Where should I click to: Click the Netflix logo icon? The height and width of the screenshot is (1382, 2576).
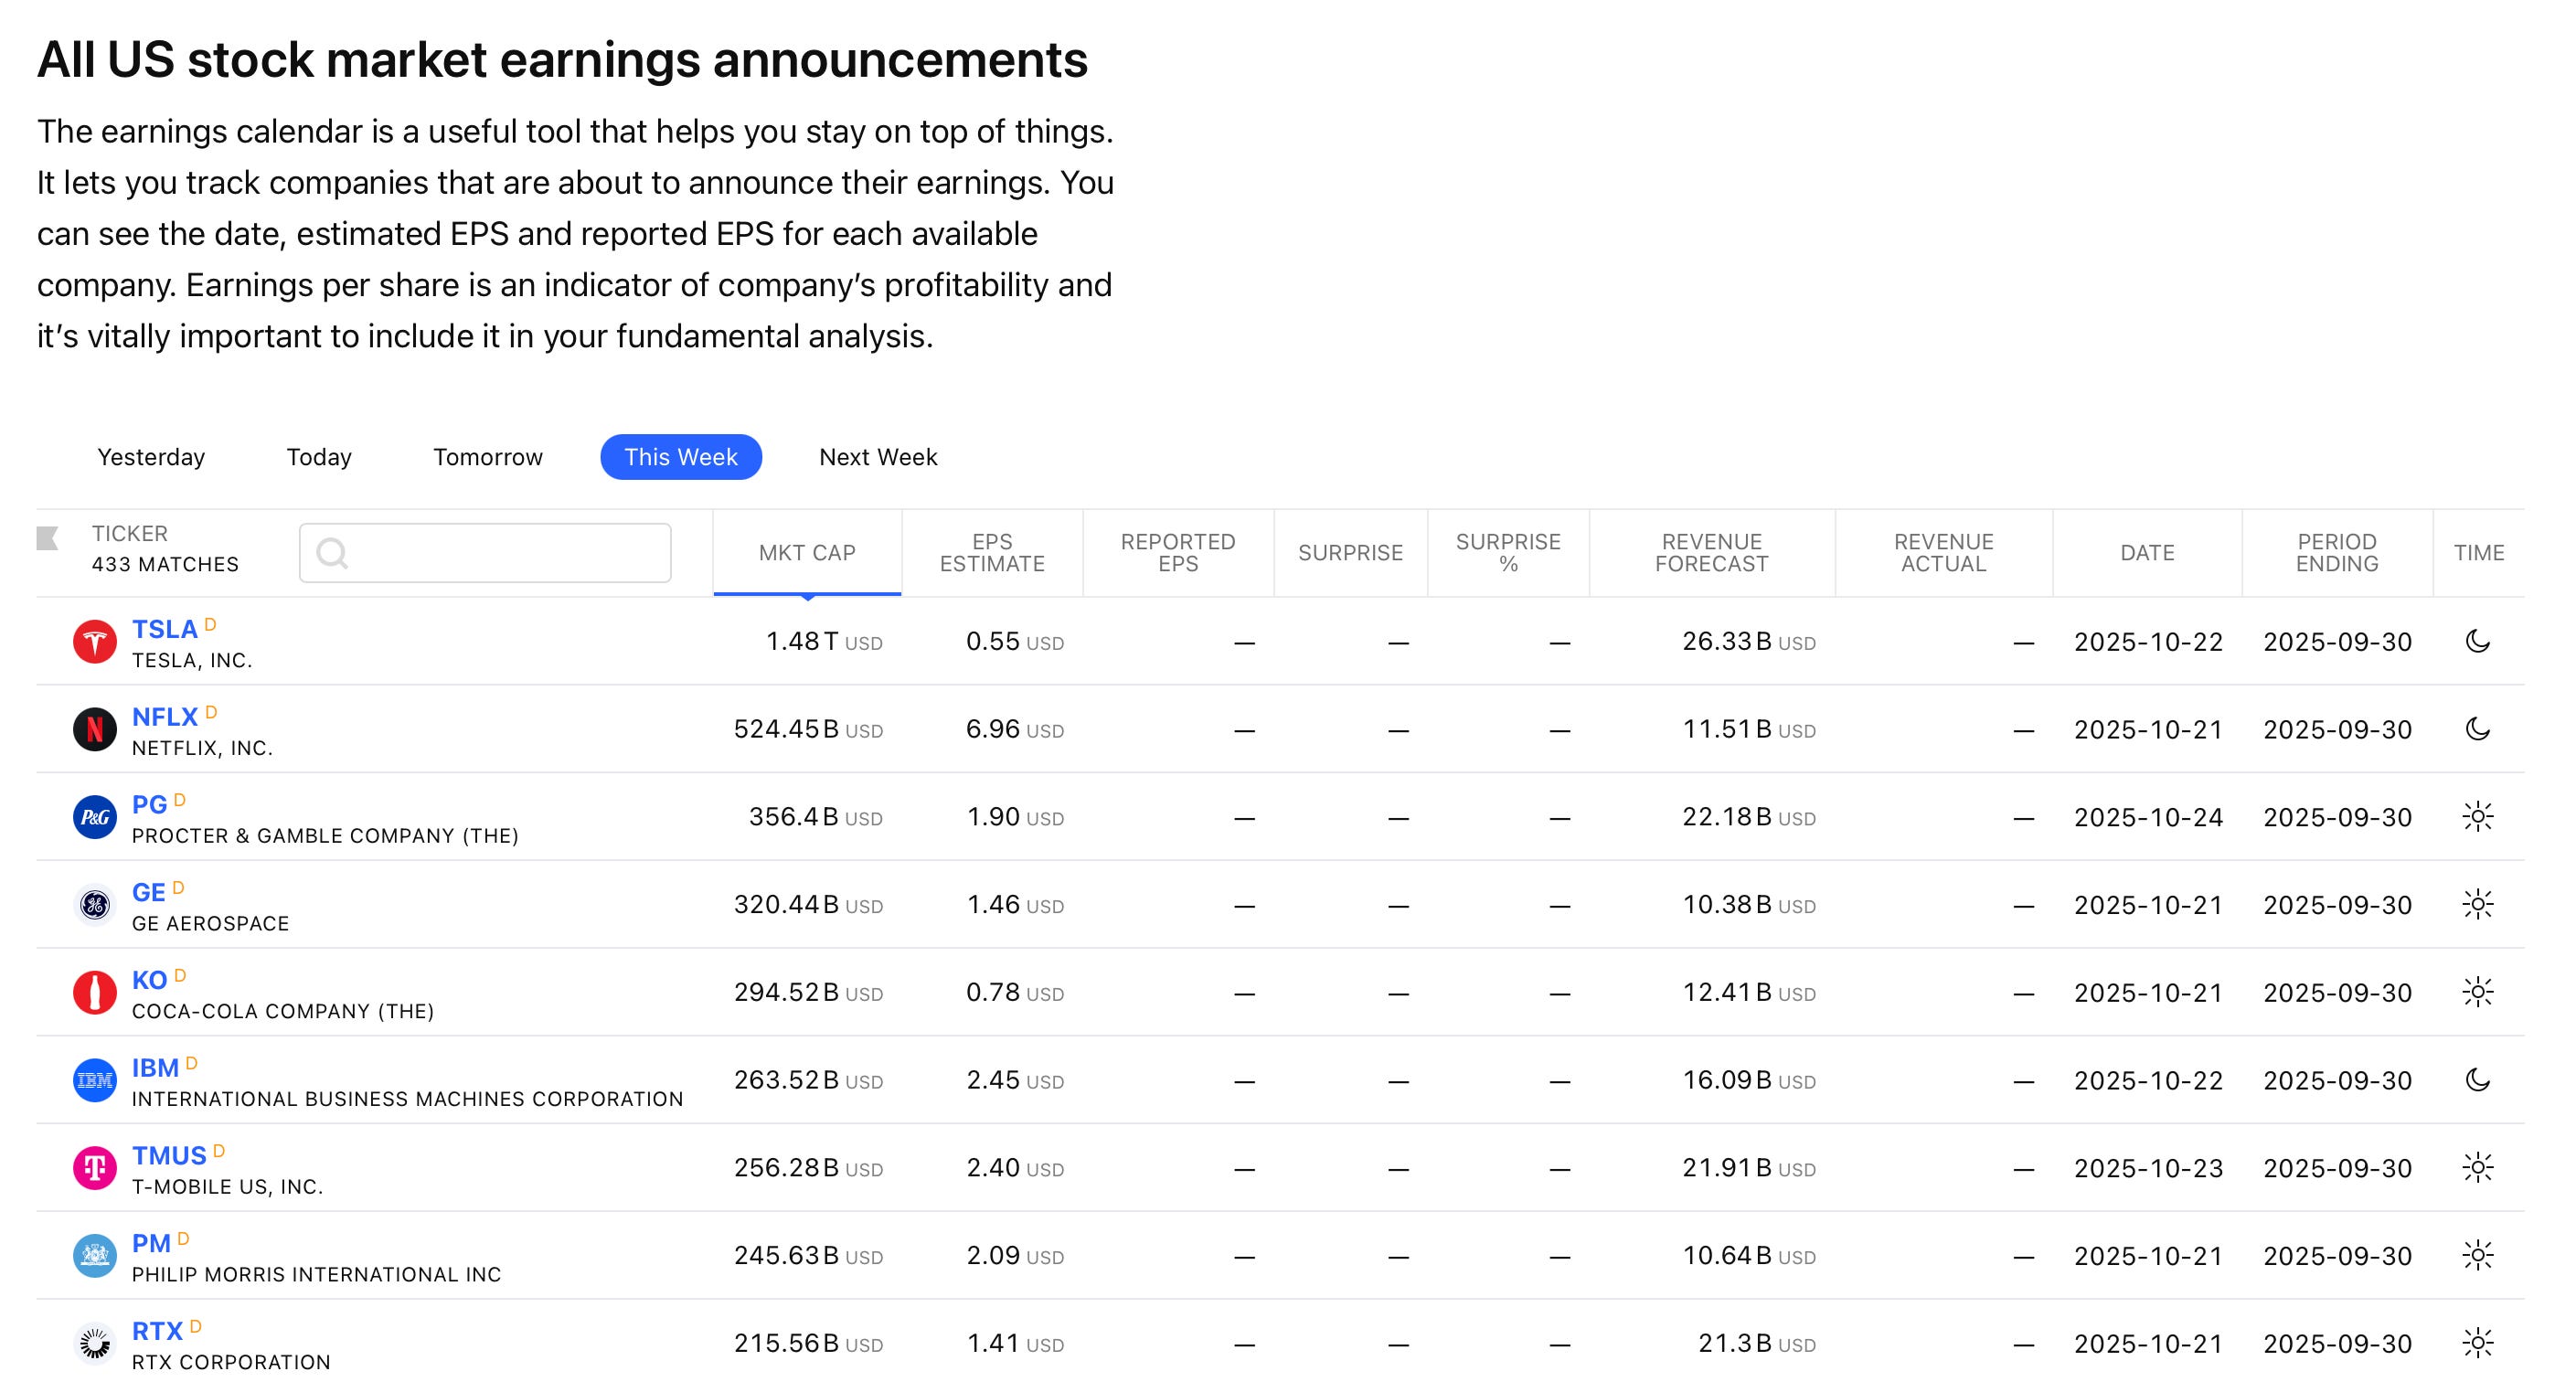[95, 730]
